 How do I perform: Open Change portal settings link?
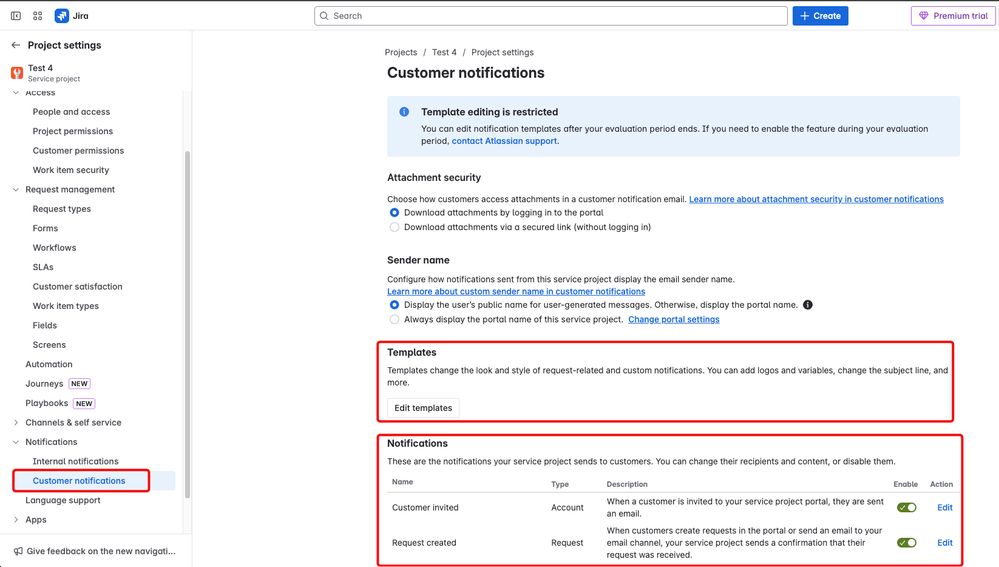(x=673, y=319)
